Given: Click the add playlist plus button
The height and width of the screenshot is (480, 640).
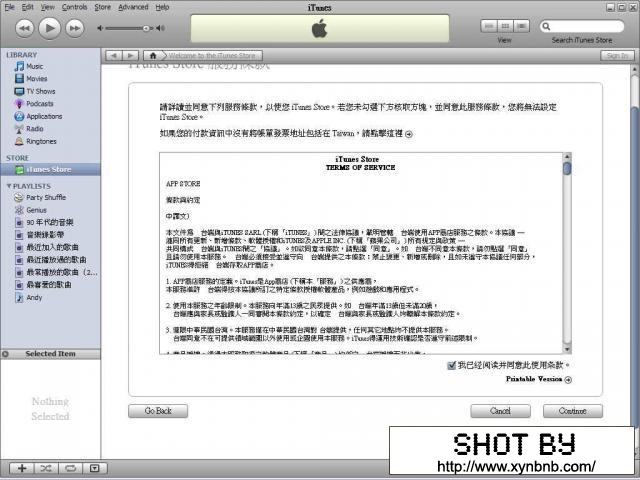Looking at the screenshot, I should pos(22,468).
